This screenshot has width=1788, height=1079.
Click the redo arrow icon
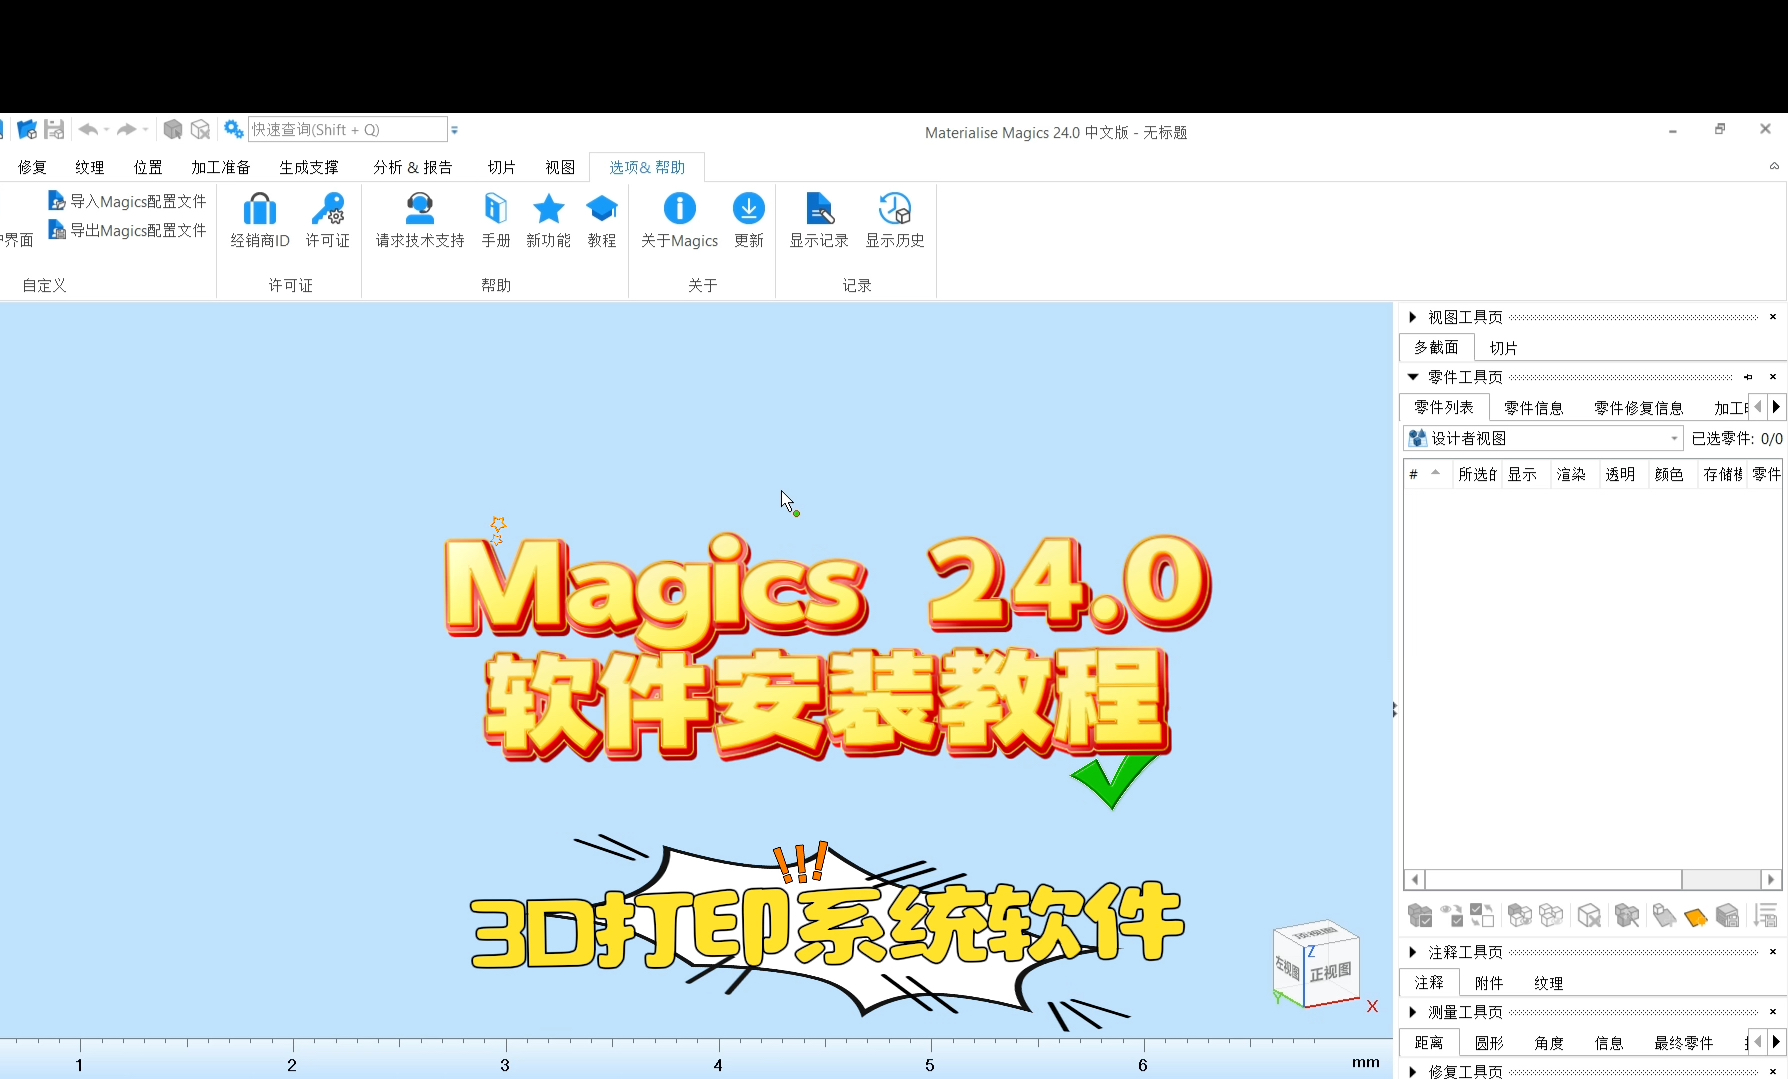pyautogui.click(x=126, y=130)
